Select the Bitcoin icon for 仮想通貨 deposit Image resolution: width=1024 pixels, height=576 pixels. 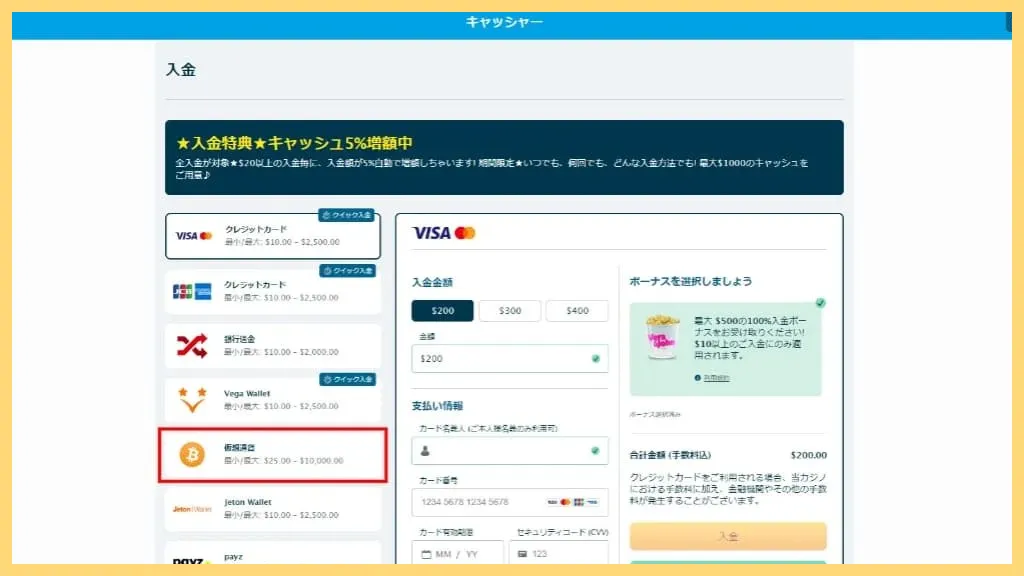click(x=190, y=455)
